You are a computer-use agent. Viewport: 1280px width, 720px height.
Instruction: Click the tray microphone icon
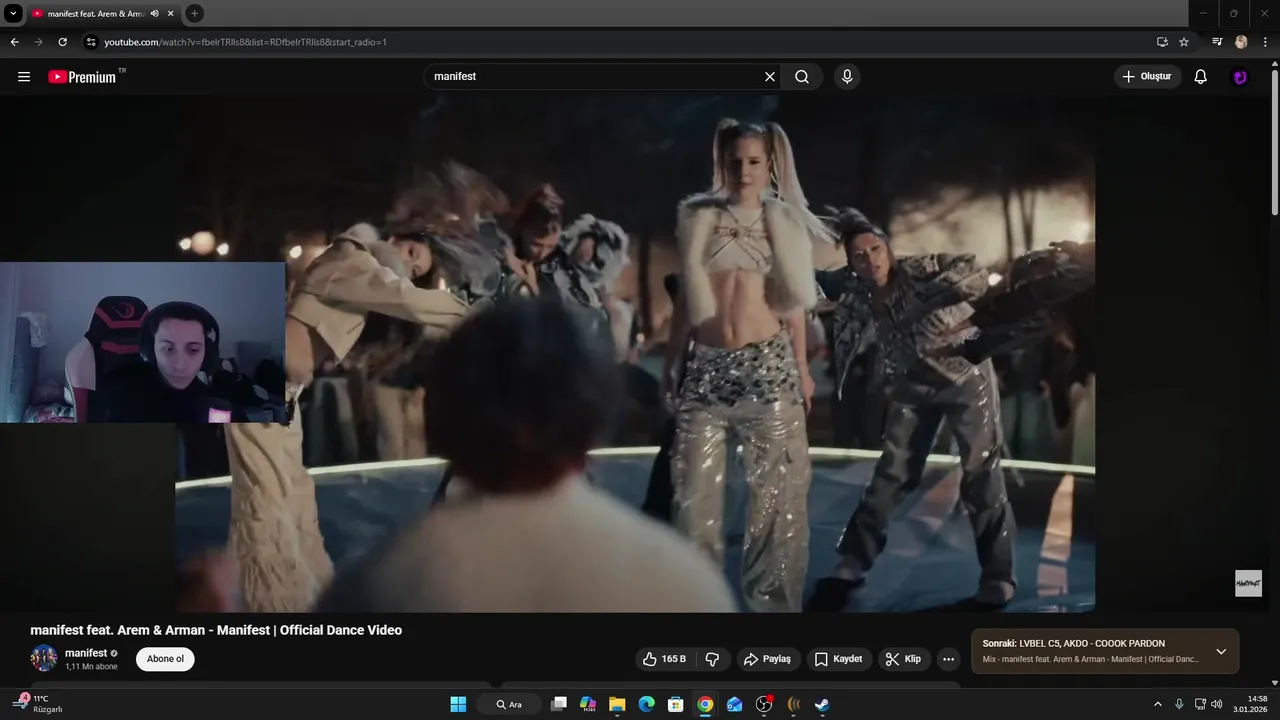point(1179,704)
